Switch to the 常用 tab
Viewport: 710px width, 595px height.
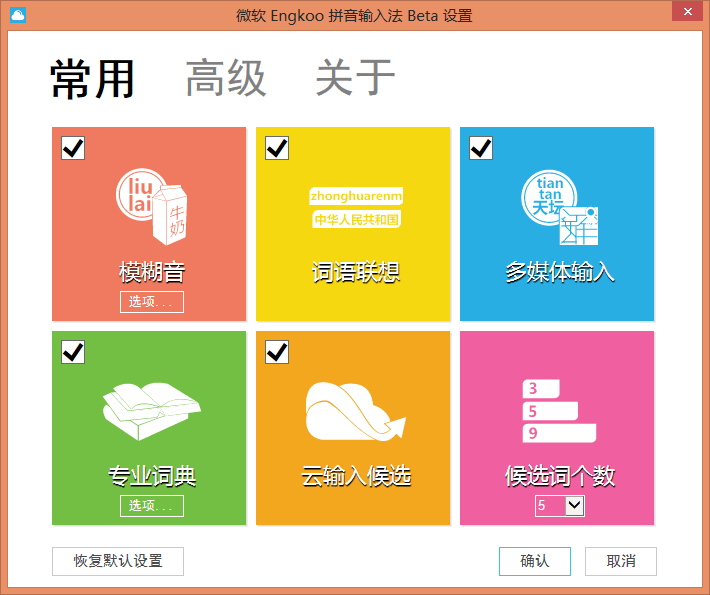click(92, 79)
